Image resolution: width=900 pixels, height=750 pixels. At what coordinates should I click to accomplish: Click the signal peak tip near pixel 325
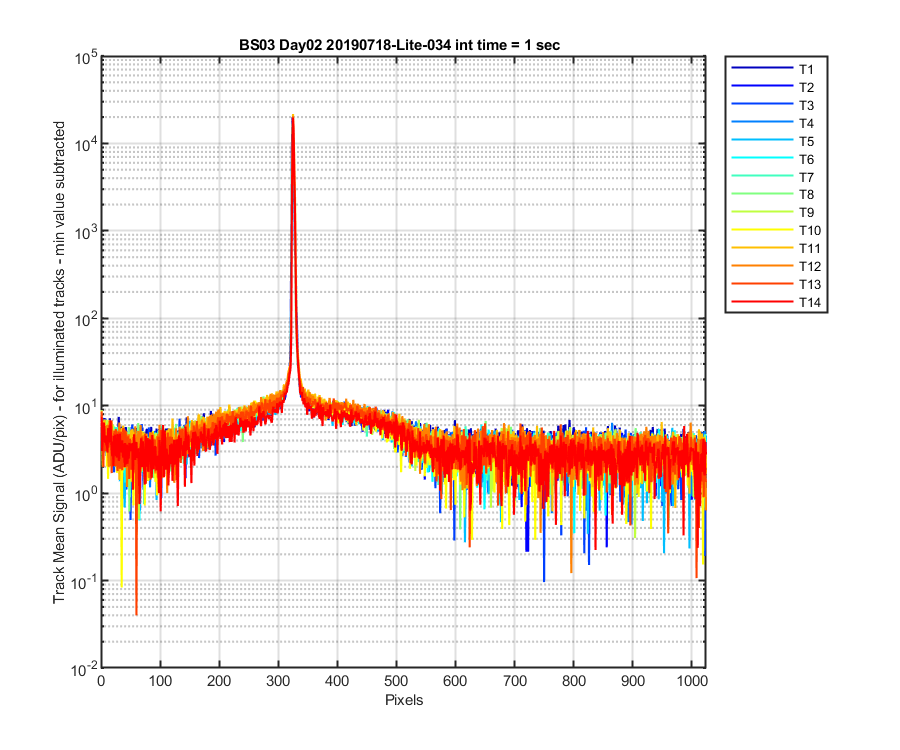point(293,116)
